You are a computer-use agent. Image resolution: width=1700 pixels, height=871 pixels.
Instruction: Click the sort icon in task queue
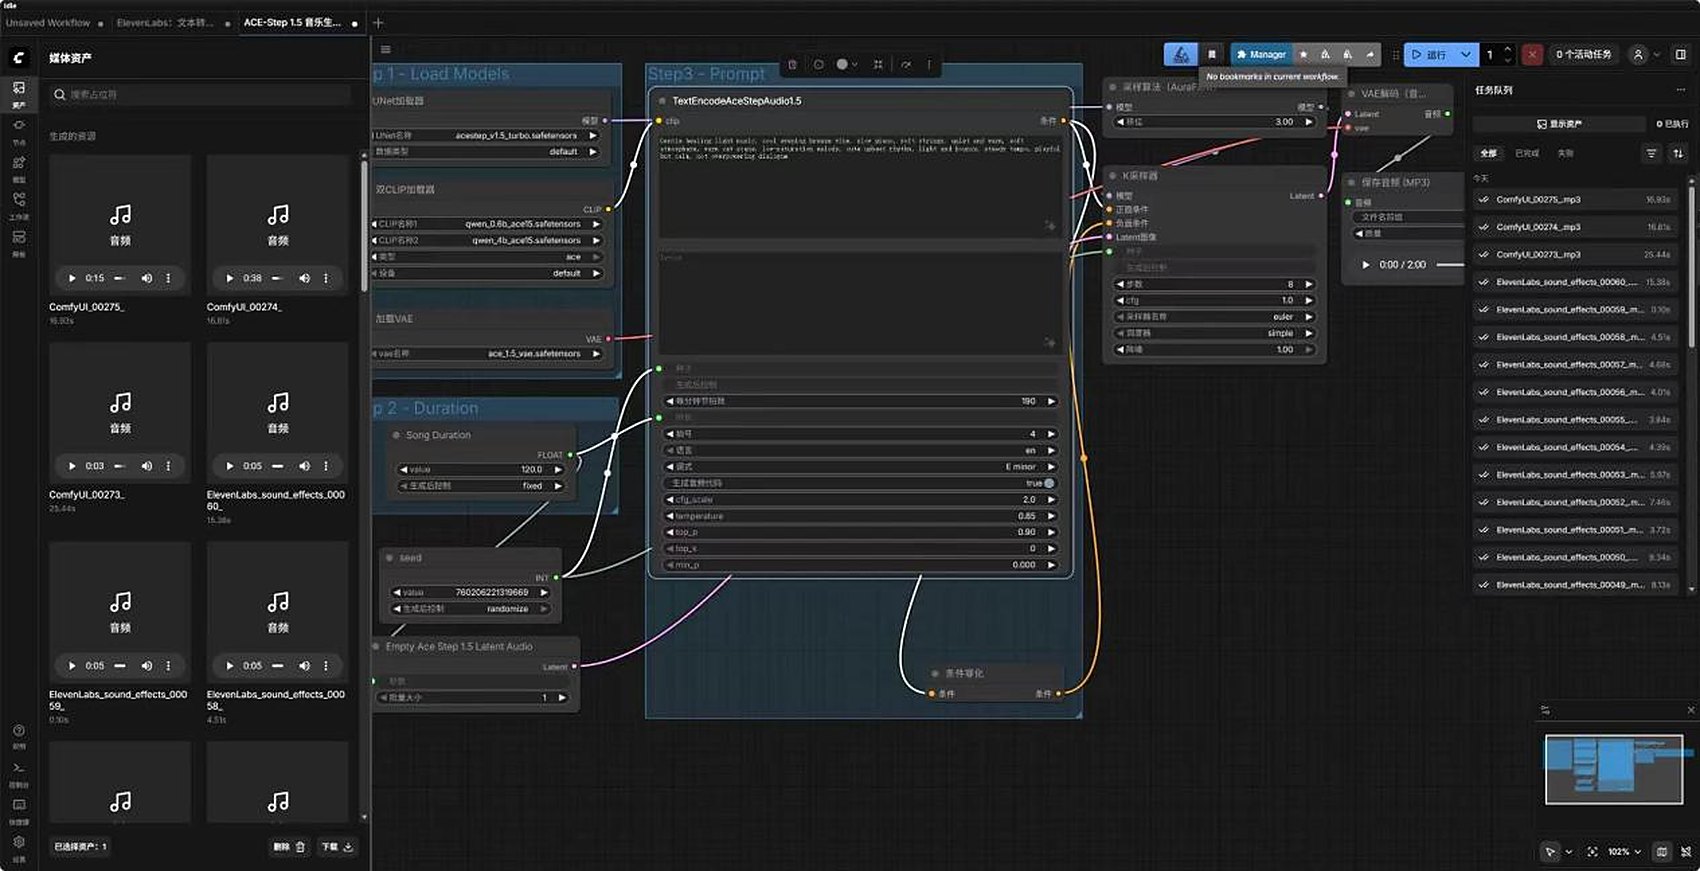point(1678,153)
